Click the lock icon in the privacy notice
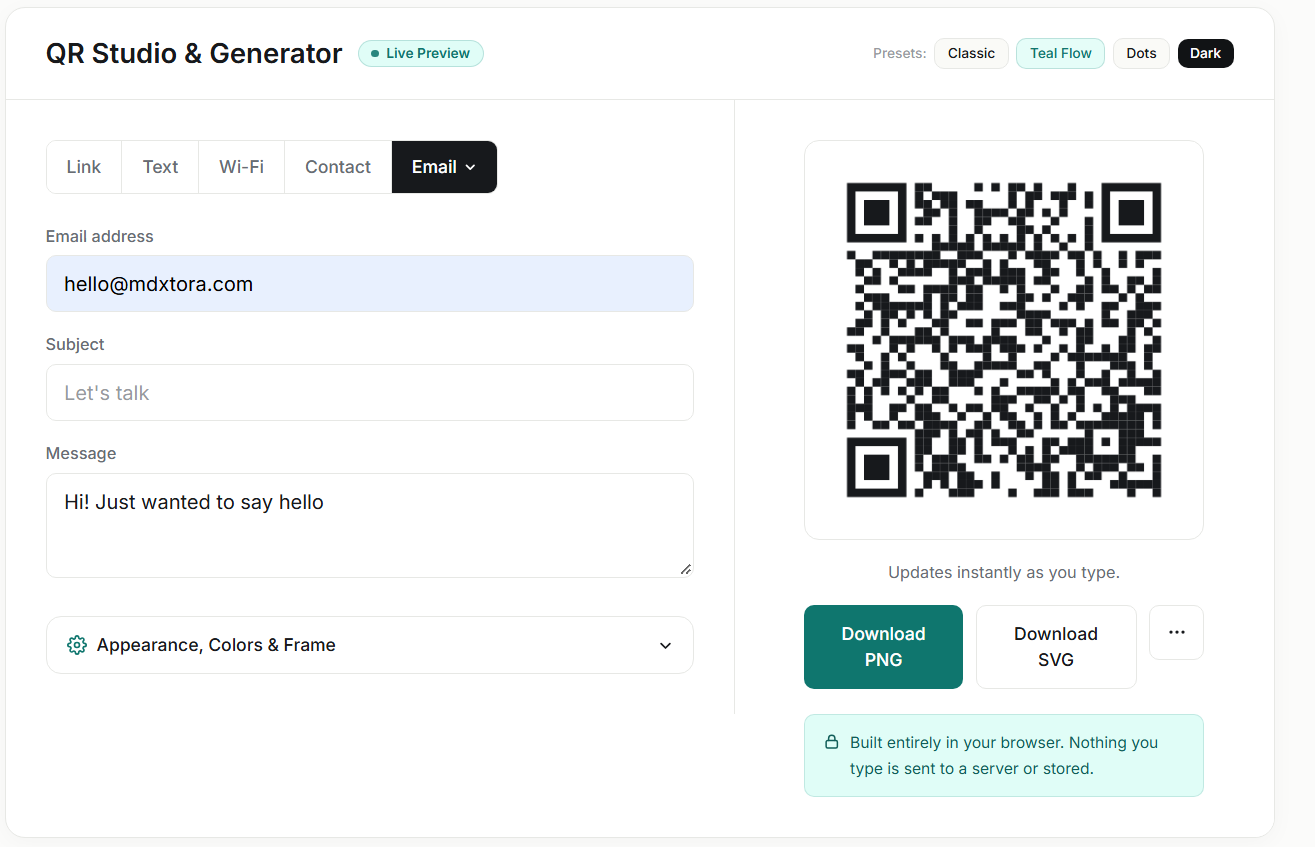Viewport: 1315px width, 847px height. tap(831, 742)
